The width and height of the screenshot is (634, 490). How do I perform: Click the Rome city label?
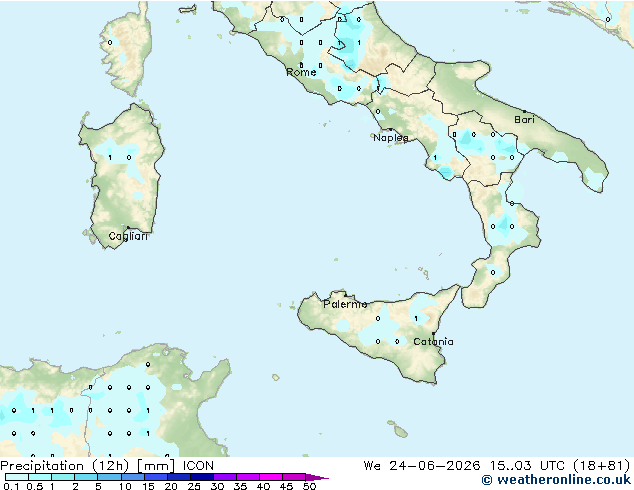click(301, 72)
